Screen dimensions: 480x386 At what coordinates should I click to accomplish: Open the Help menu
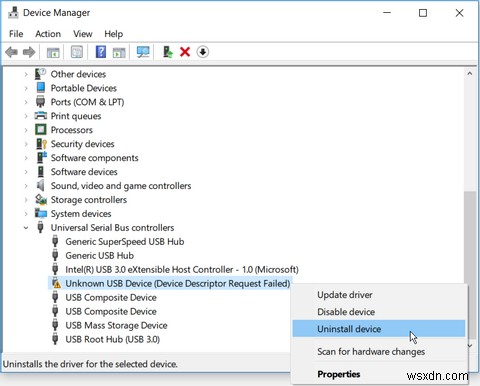113,34
